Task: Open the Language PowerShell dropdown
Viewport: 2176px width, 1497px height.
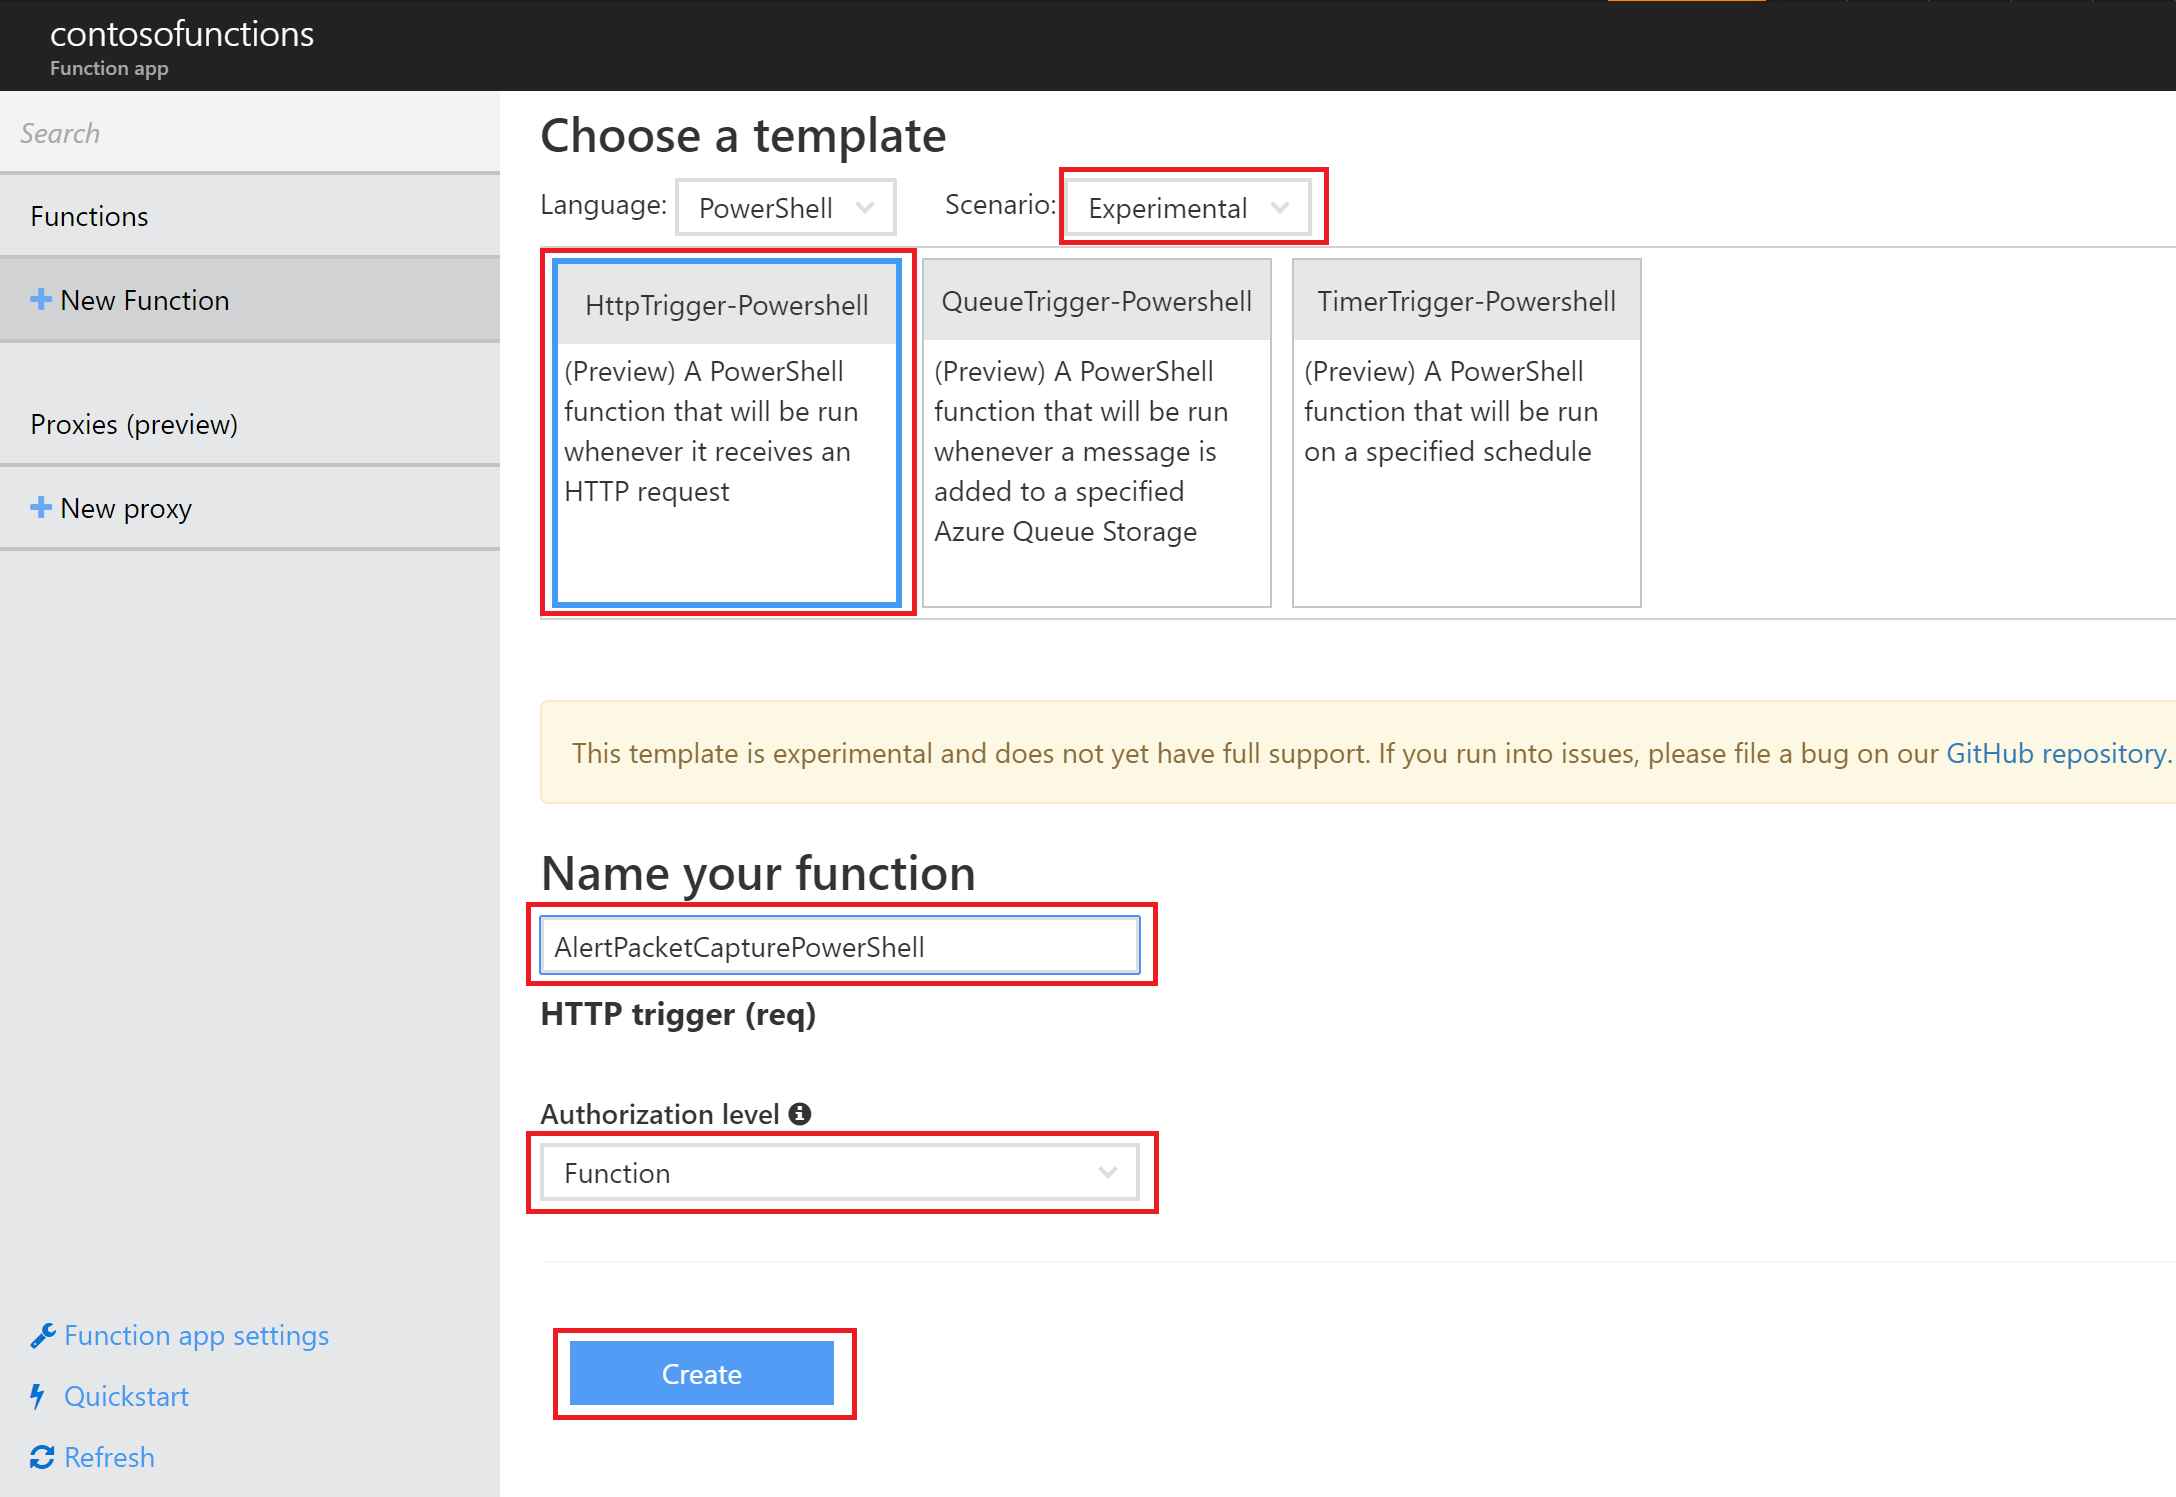Action: pyautogui.click(x=785, y=208)
